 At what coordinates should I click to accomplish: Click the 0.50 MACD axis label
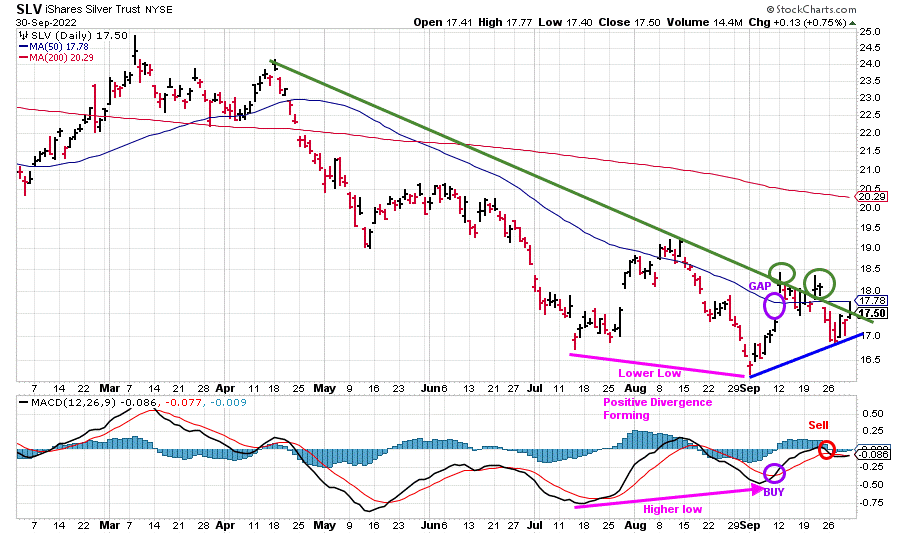872,413
